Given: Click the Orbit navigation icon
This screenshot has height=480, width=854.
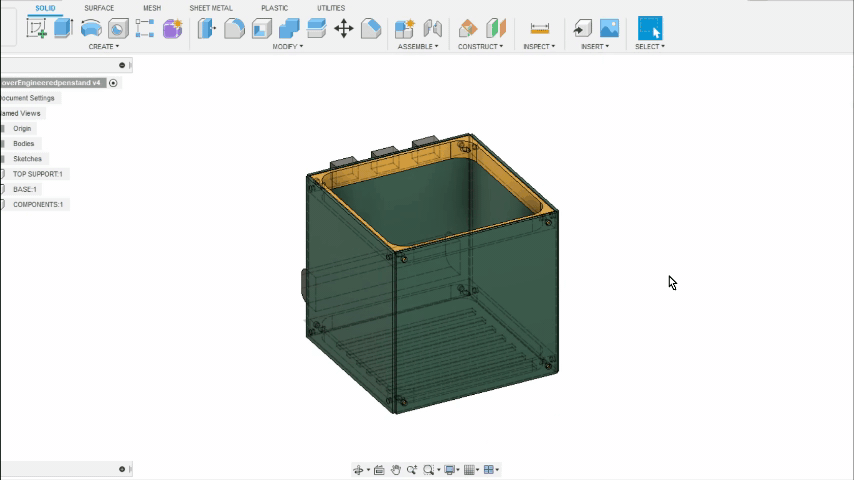Looking at the screenshot, I should (x=358, y=470).
